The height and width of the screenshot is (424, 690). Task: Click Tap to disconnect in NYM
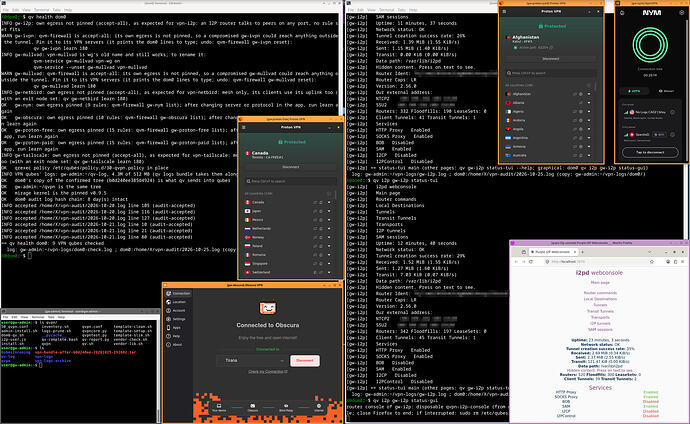(650, 152)
